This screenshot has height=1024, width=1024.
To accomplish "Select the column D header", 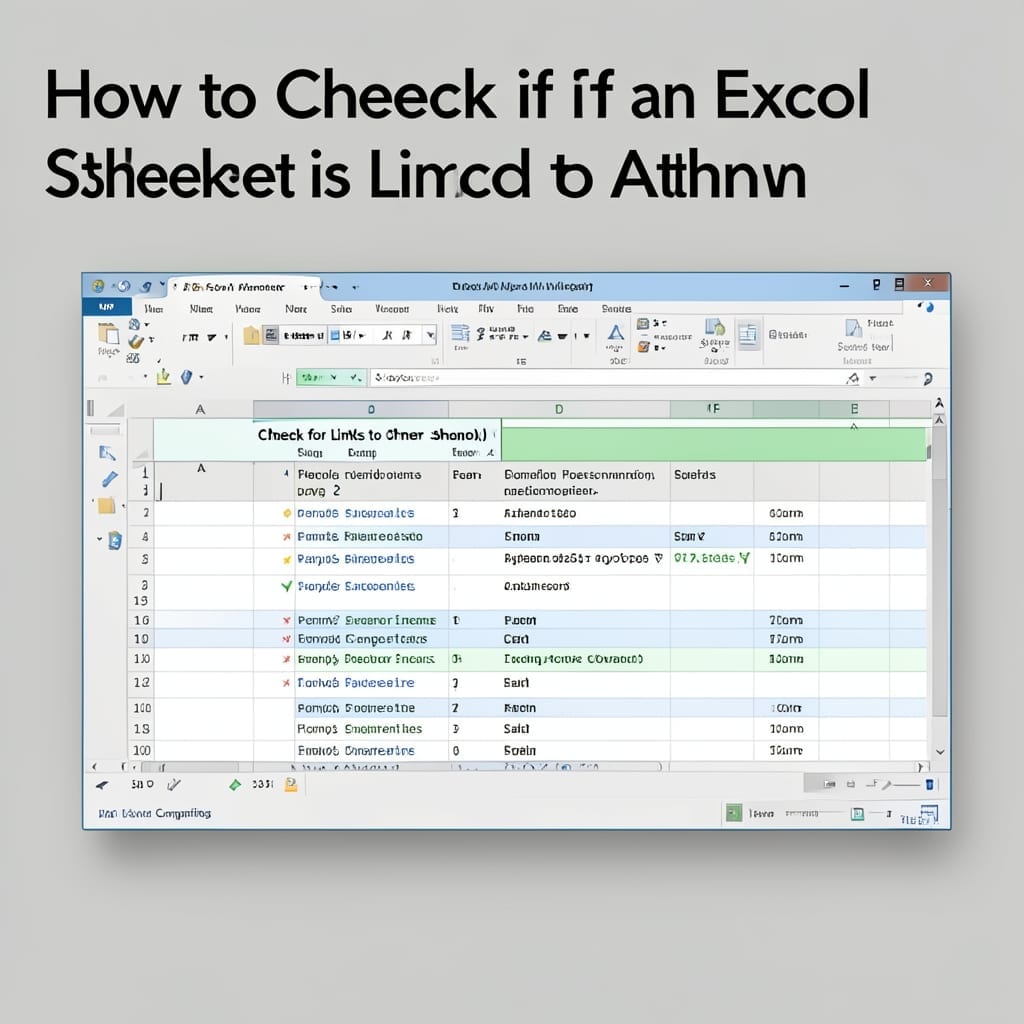I will (x=559, y=409).
